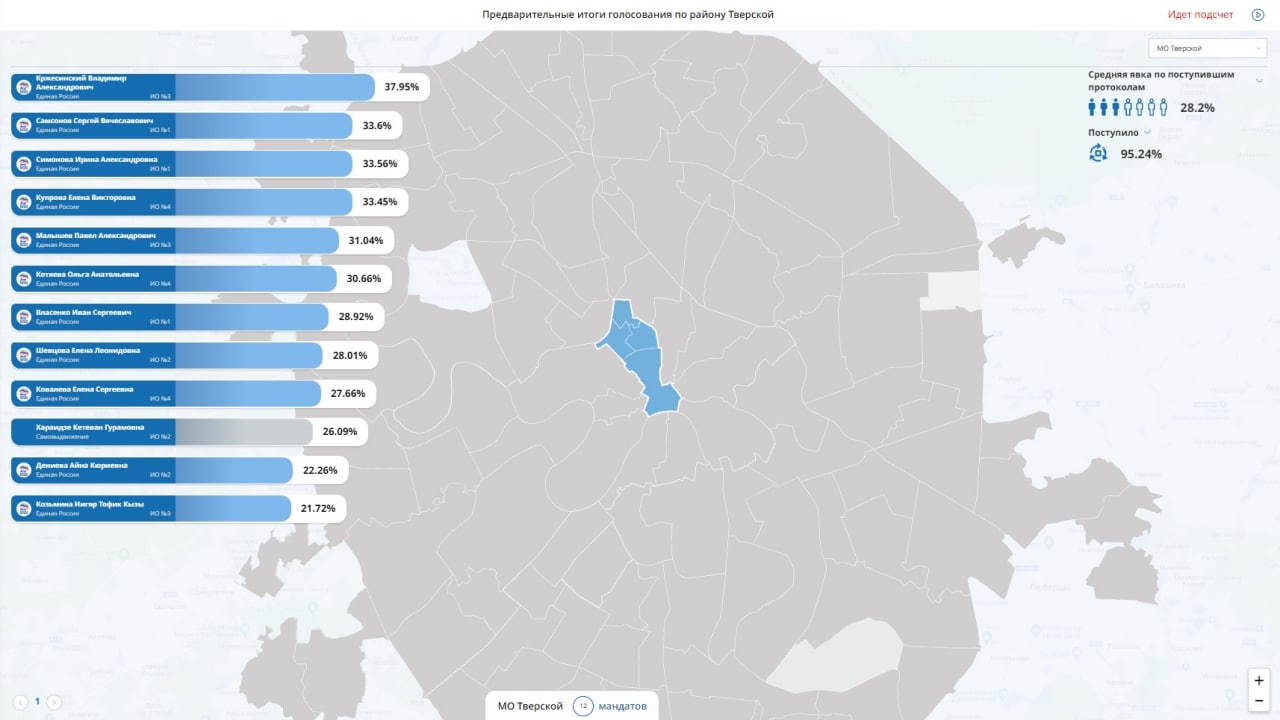
Task: Zoom out the map with minus button
Action: (x=1259, y=701)
